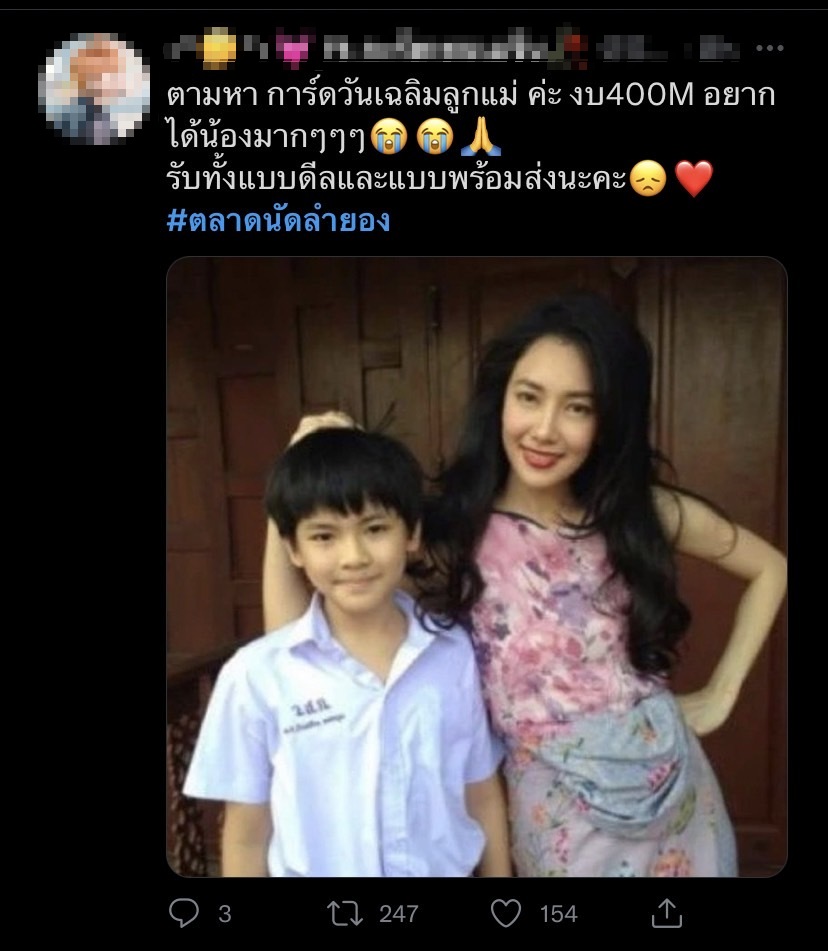View the 247 retweets count
This screenshot has width=828, height=951.
(x=399, y=914)
